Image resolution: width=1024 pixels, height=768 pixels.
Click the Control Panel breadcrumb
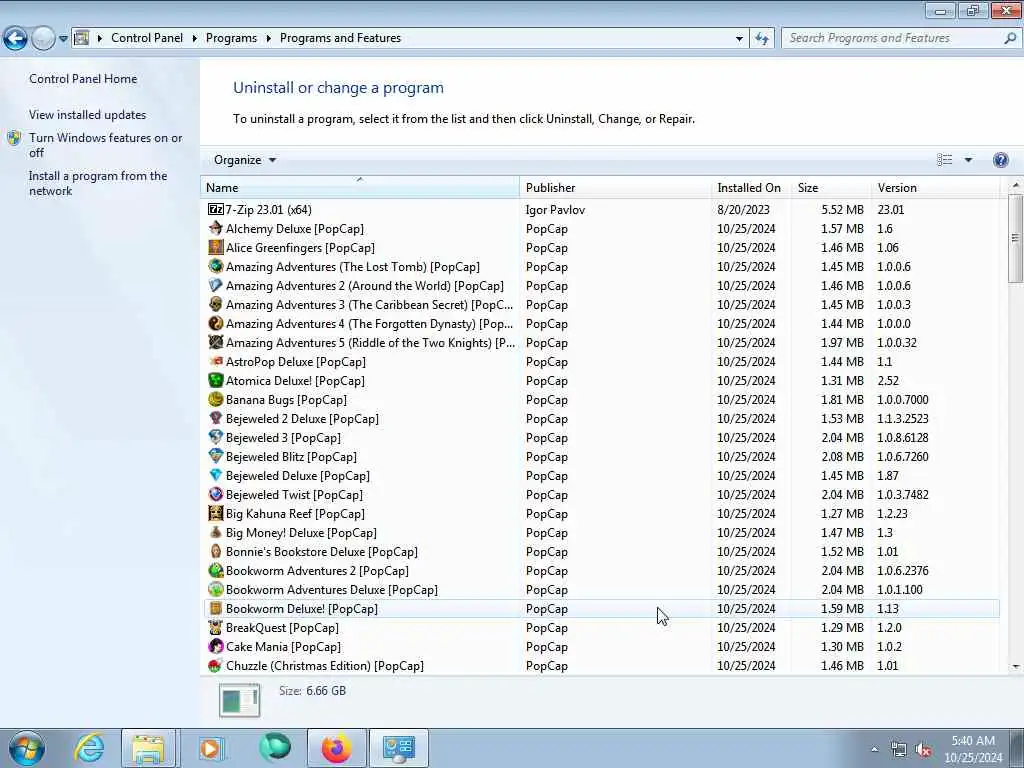147,38
